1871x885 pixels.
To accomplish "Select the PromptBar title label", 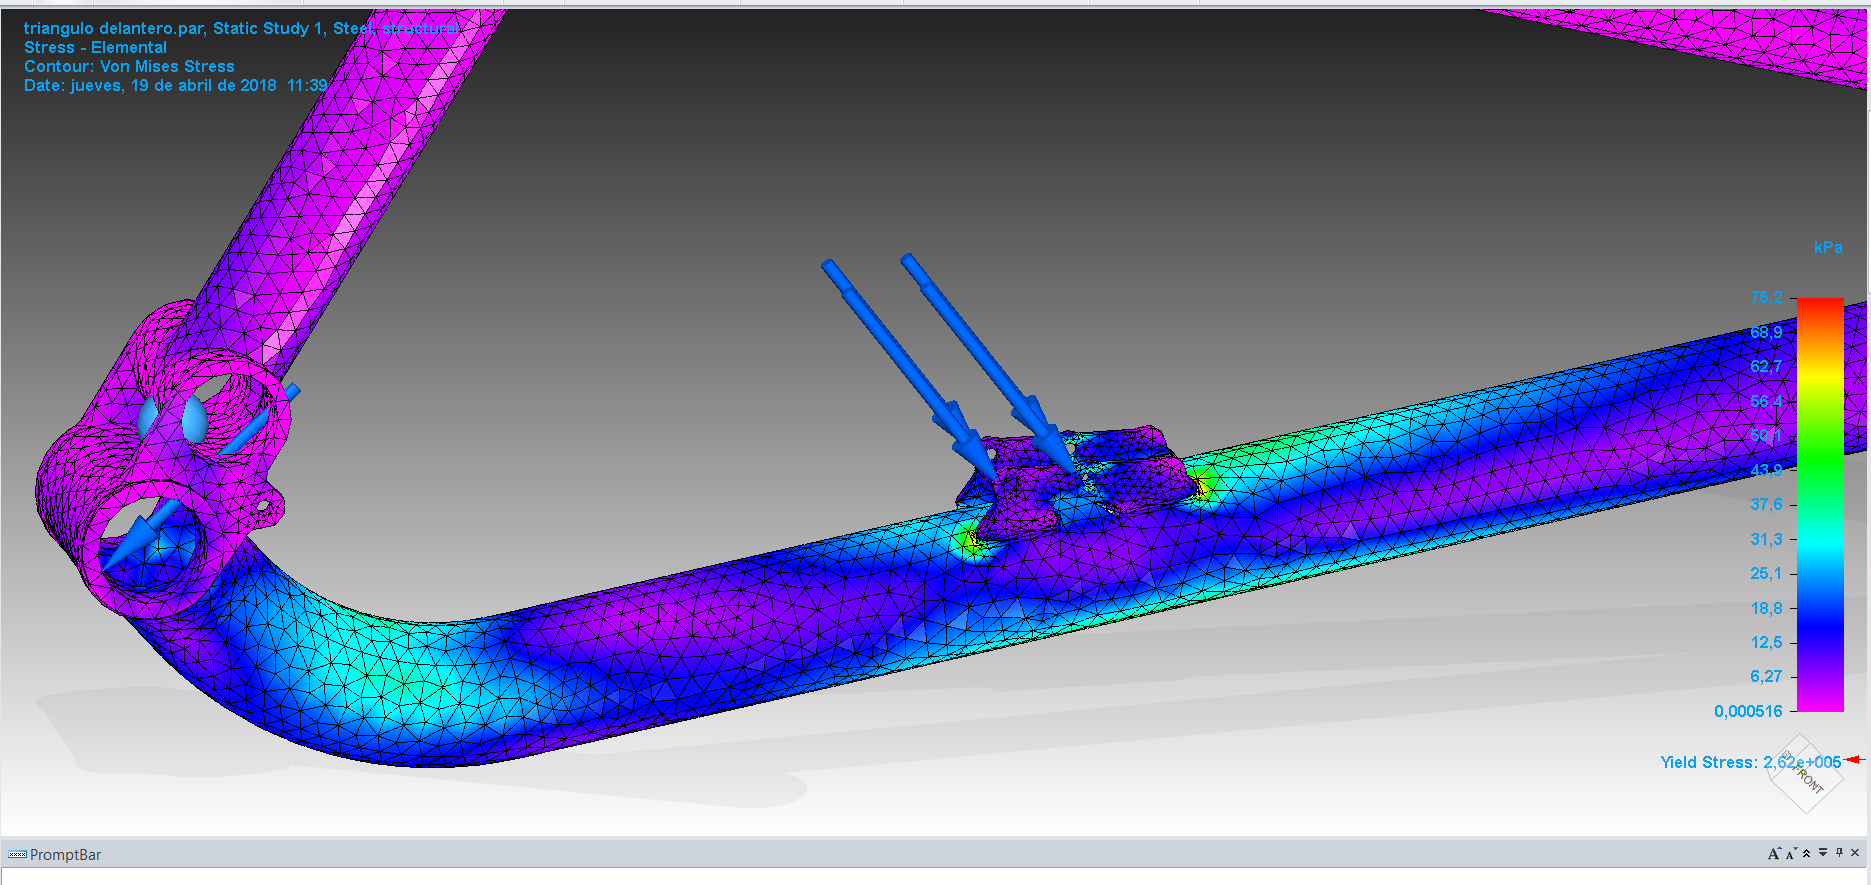I will [x=65, y=855].
